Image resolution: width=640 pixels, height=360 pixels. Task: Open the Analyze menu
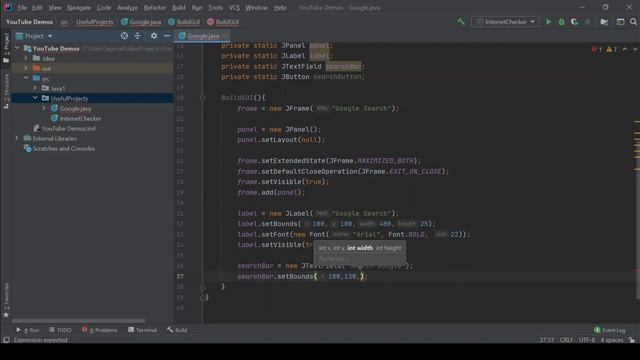[127, 8]
